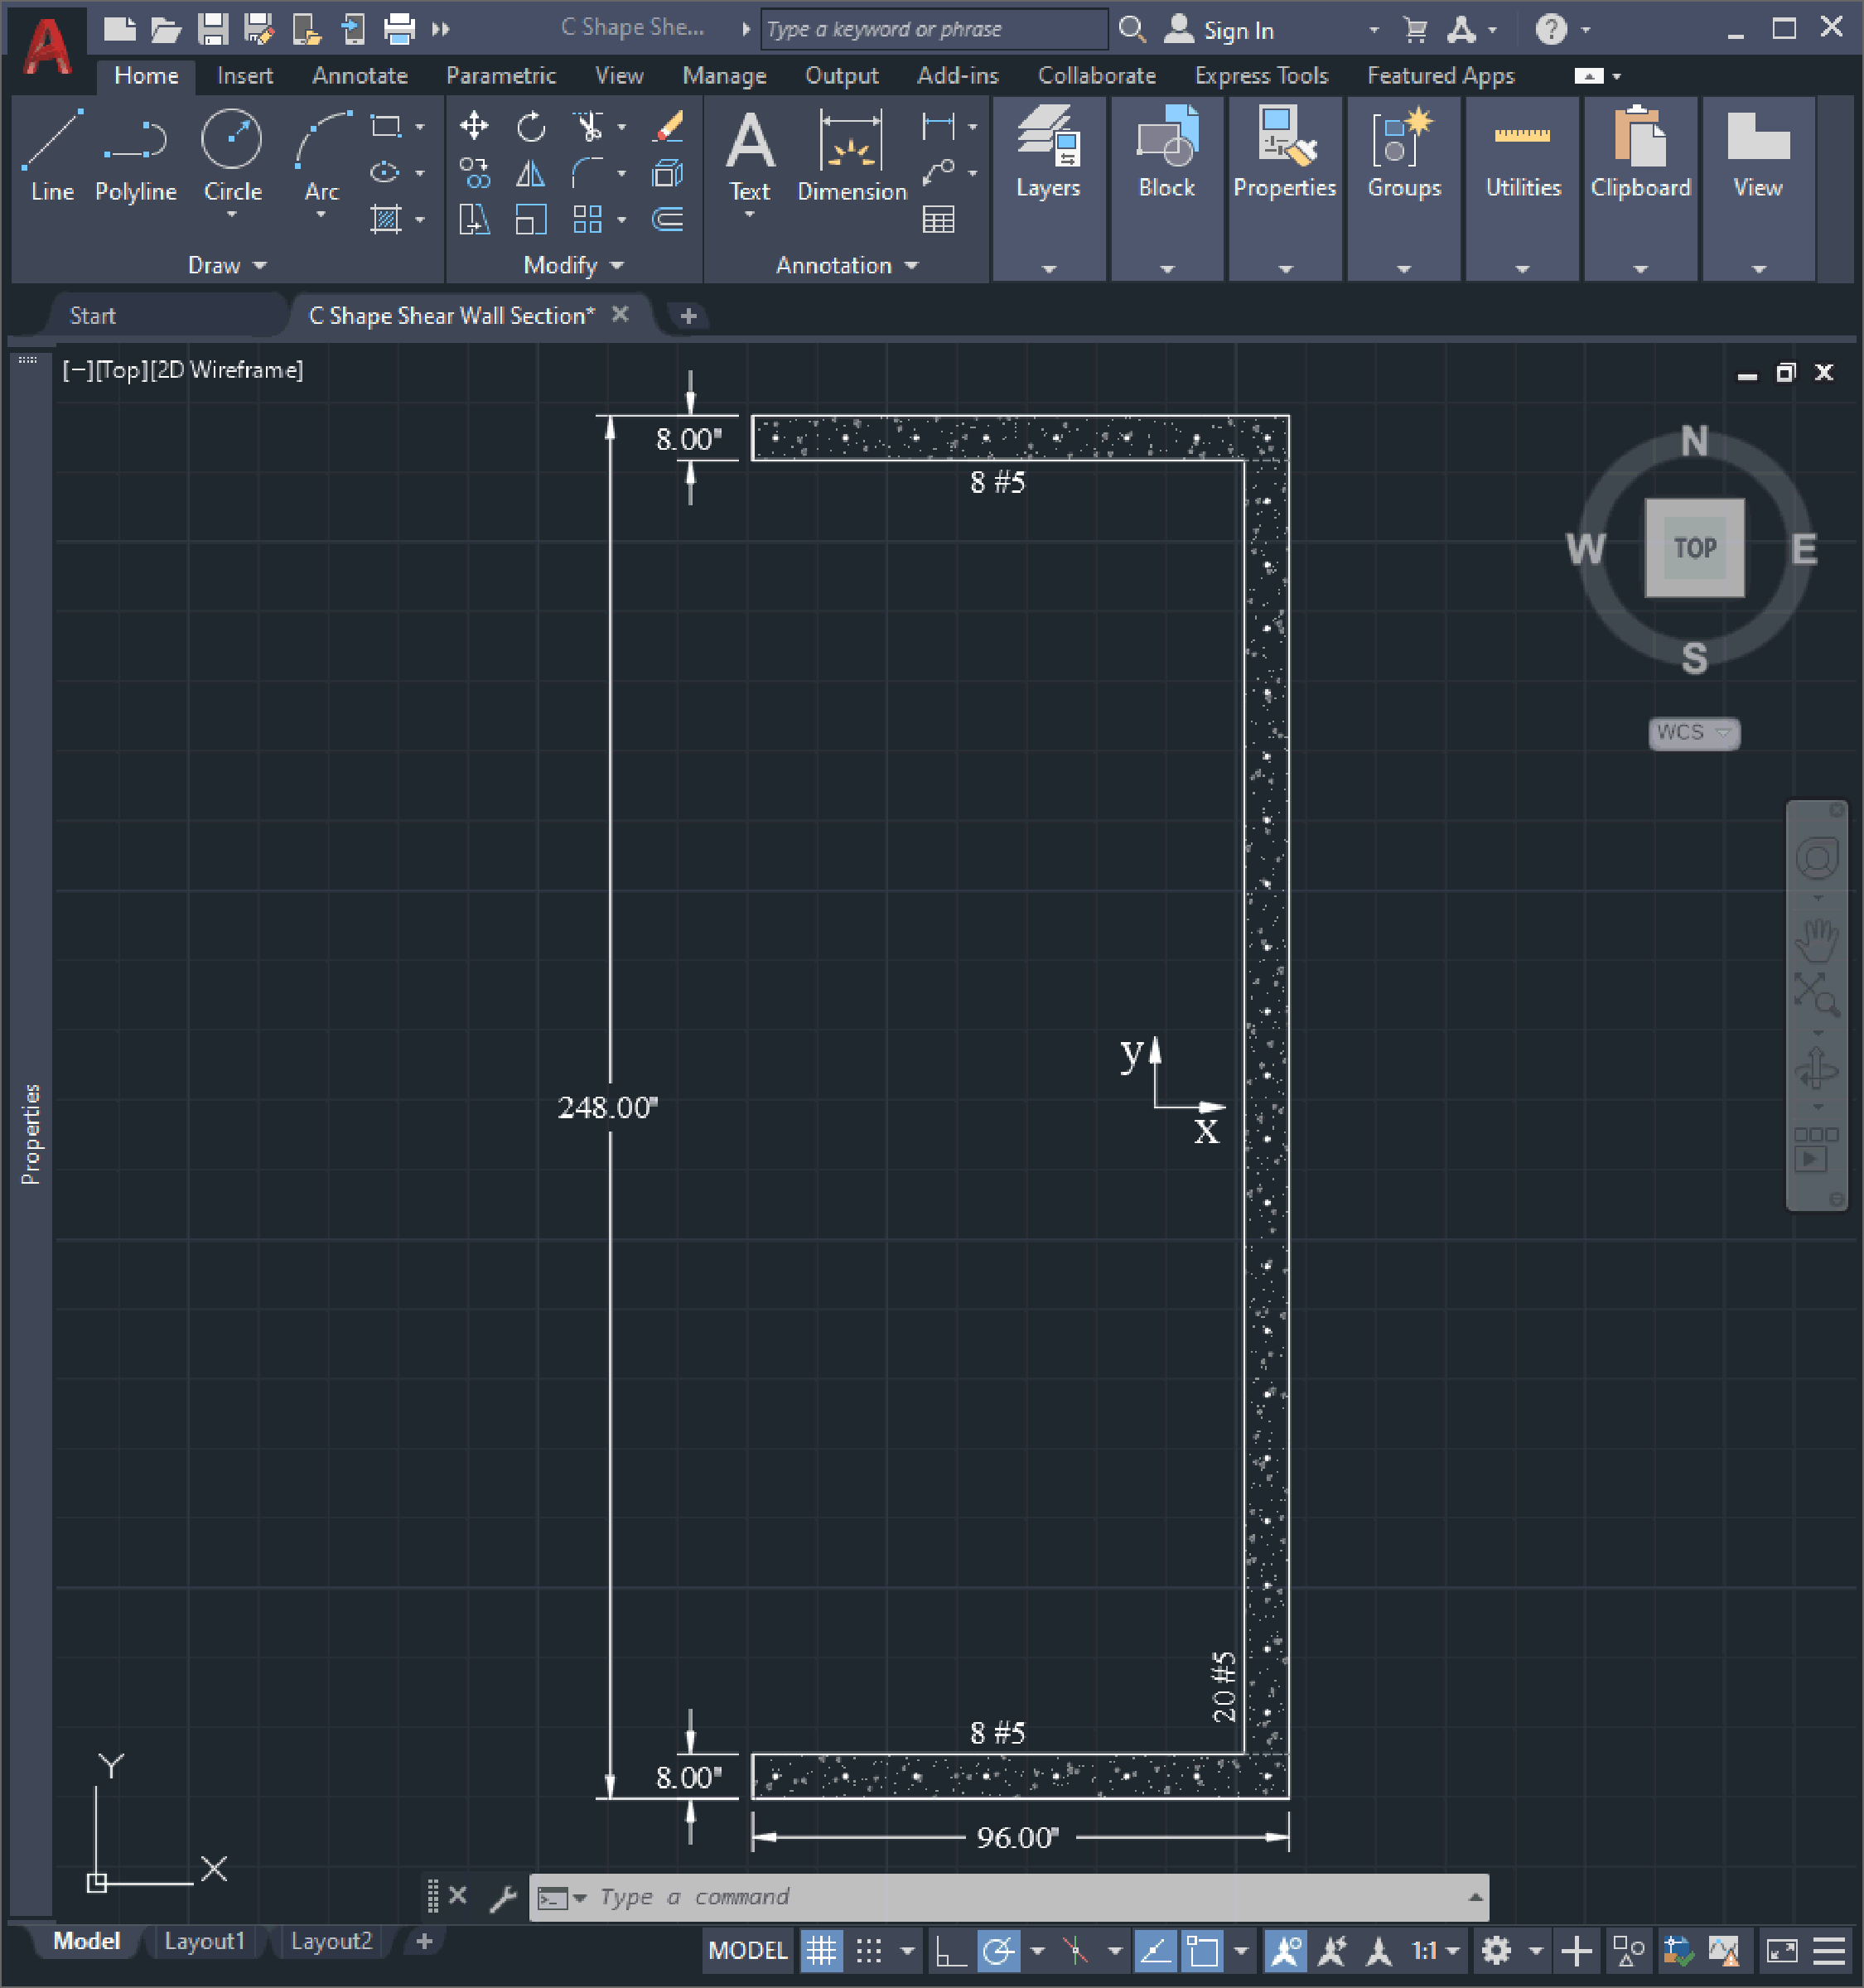Viewport: 1864px width, 1988px height.
Task: Select the Line draw tool
Action: pos(51,155)
